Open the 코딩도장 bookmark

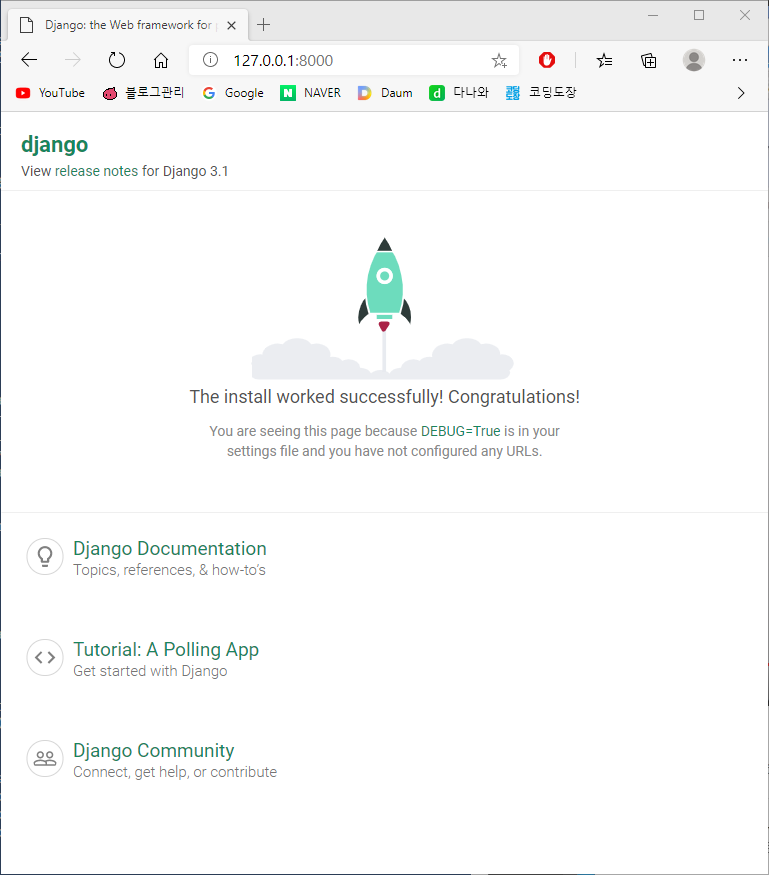540,93
